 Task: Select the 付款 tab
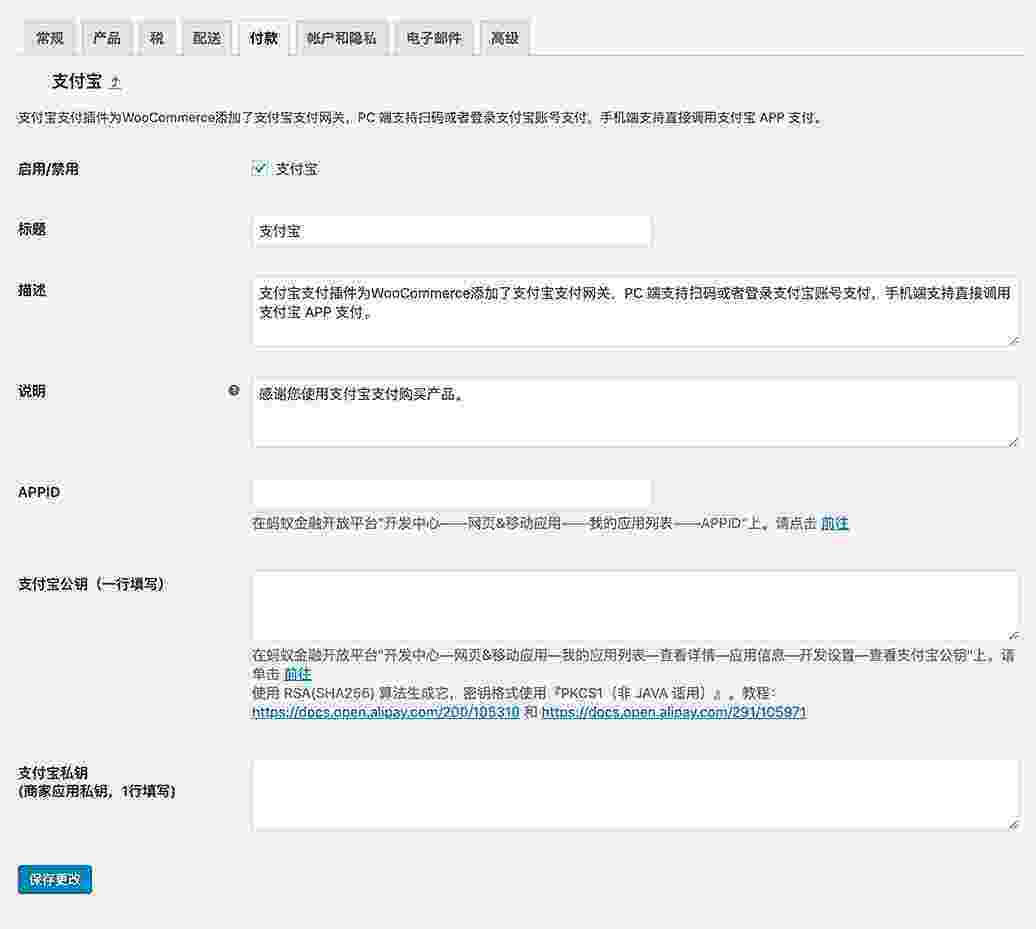tap(264, 38)
